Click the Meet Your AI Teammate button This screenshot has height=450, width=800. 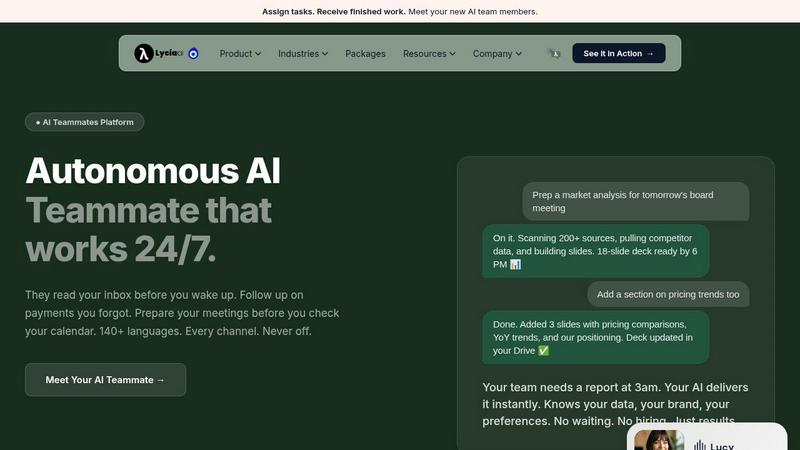(106, 380)
